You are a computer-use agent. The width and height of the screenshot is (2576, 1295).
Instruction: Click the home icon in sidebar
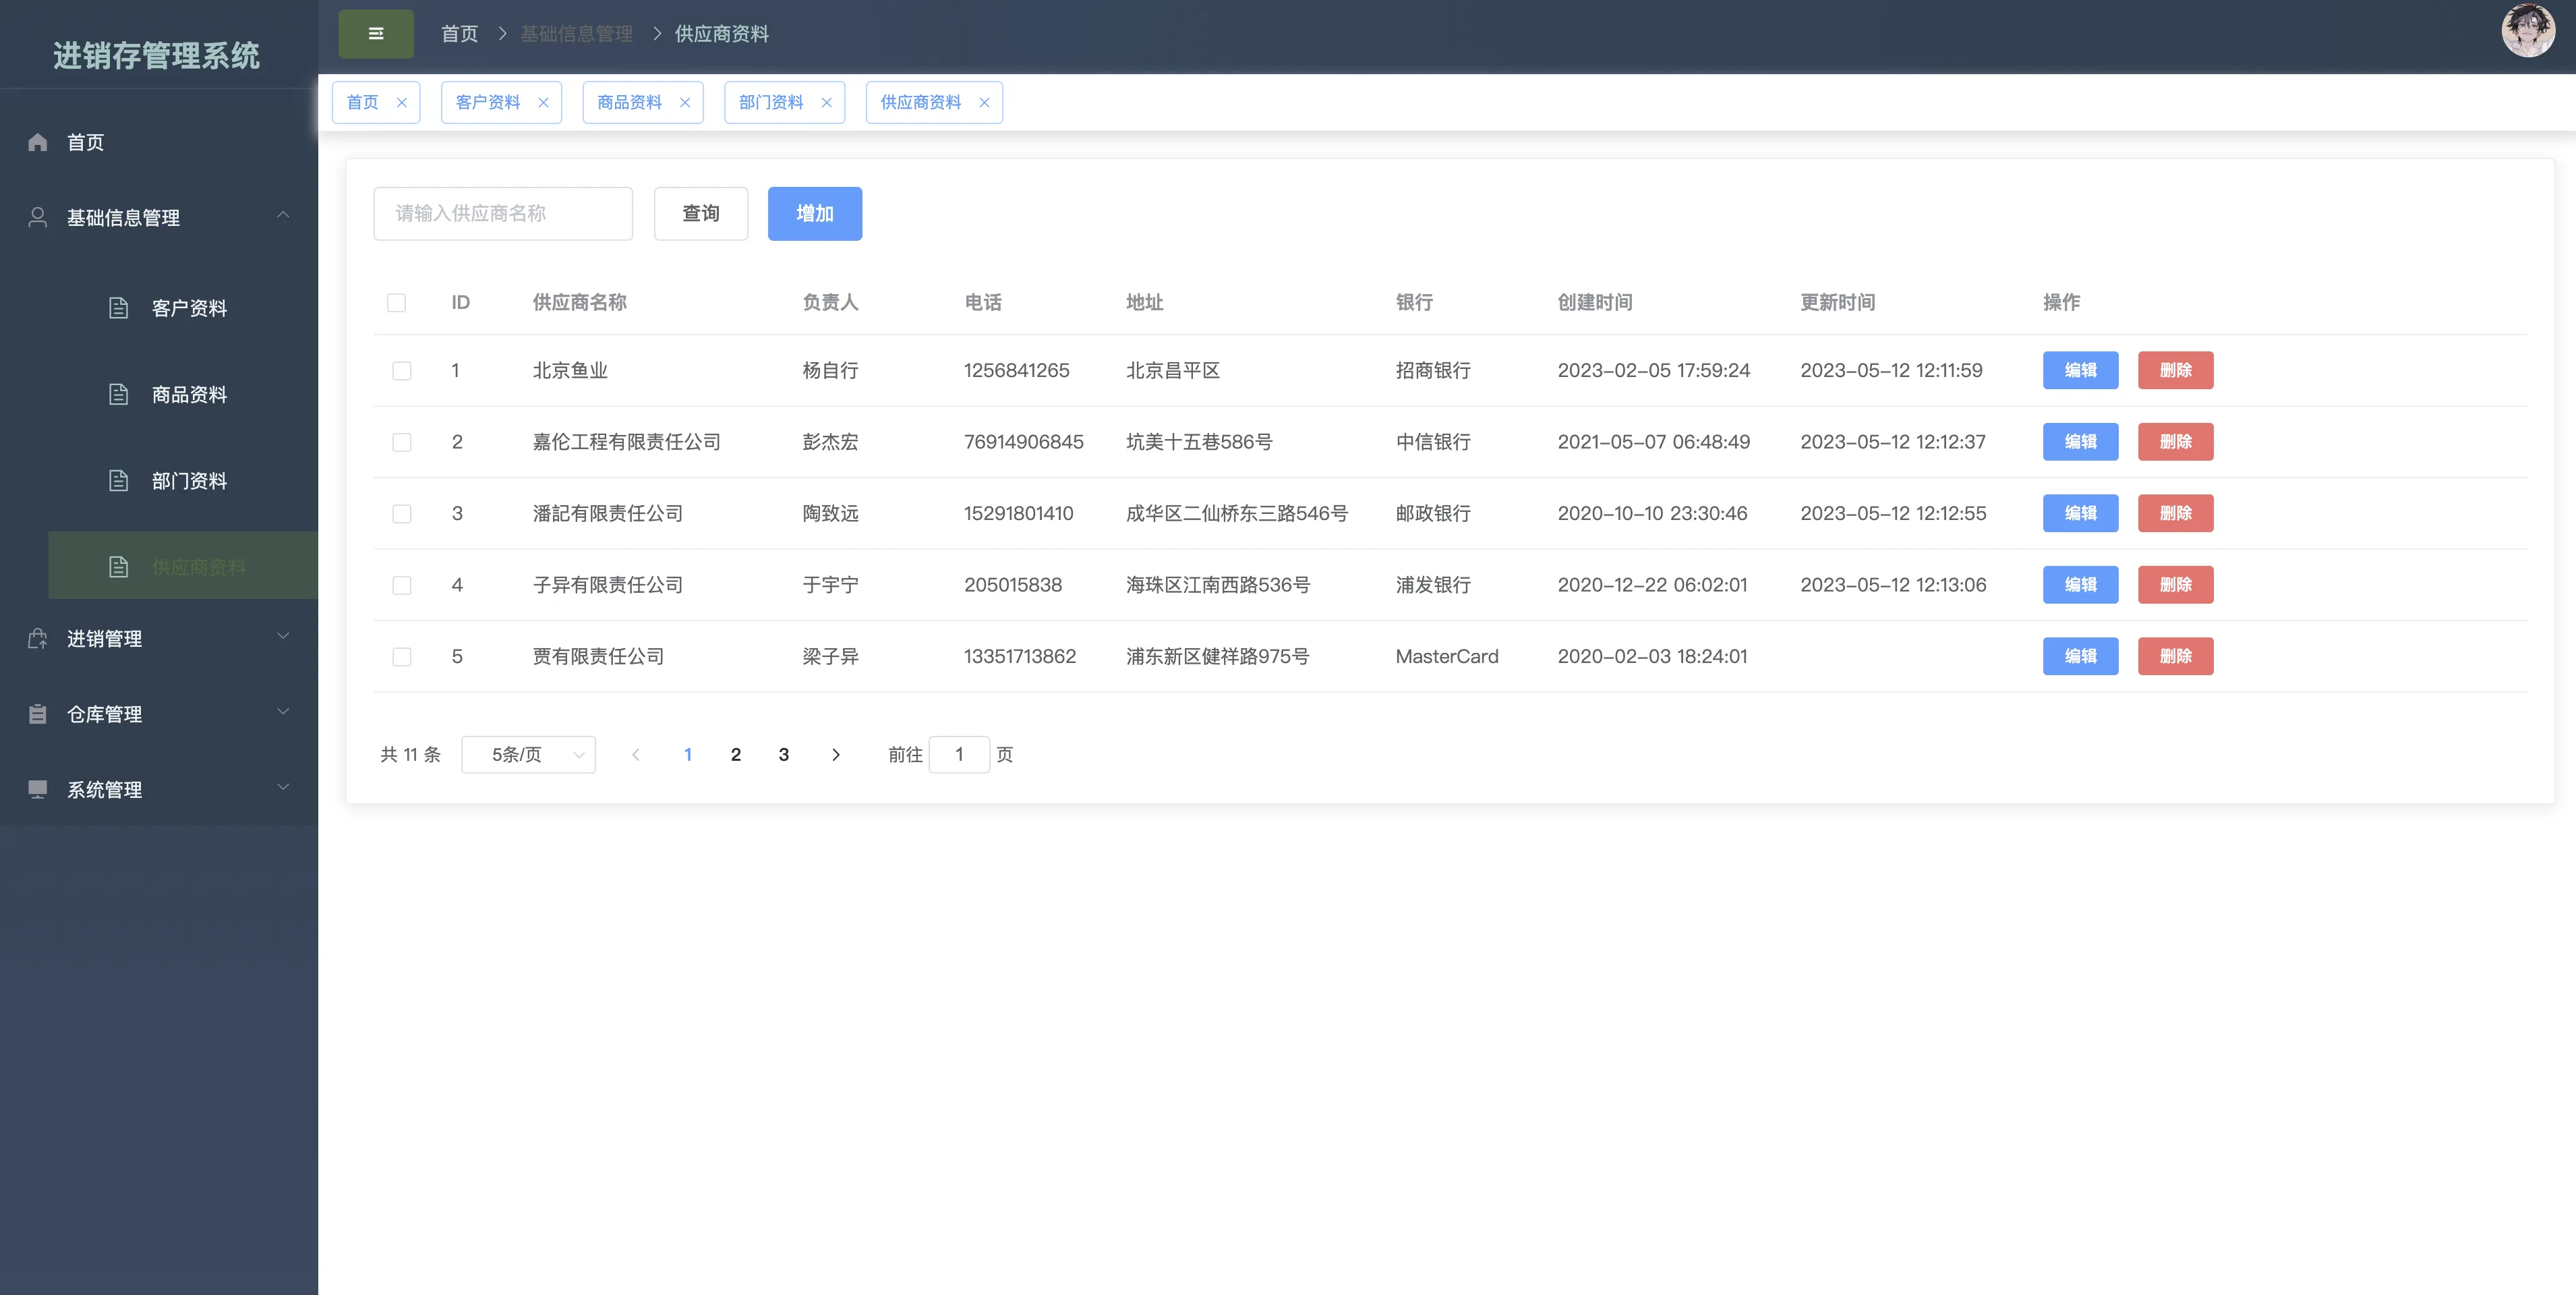click(38, 142)
